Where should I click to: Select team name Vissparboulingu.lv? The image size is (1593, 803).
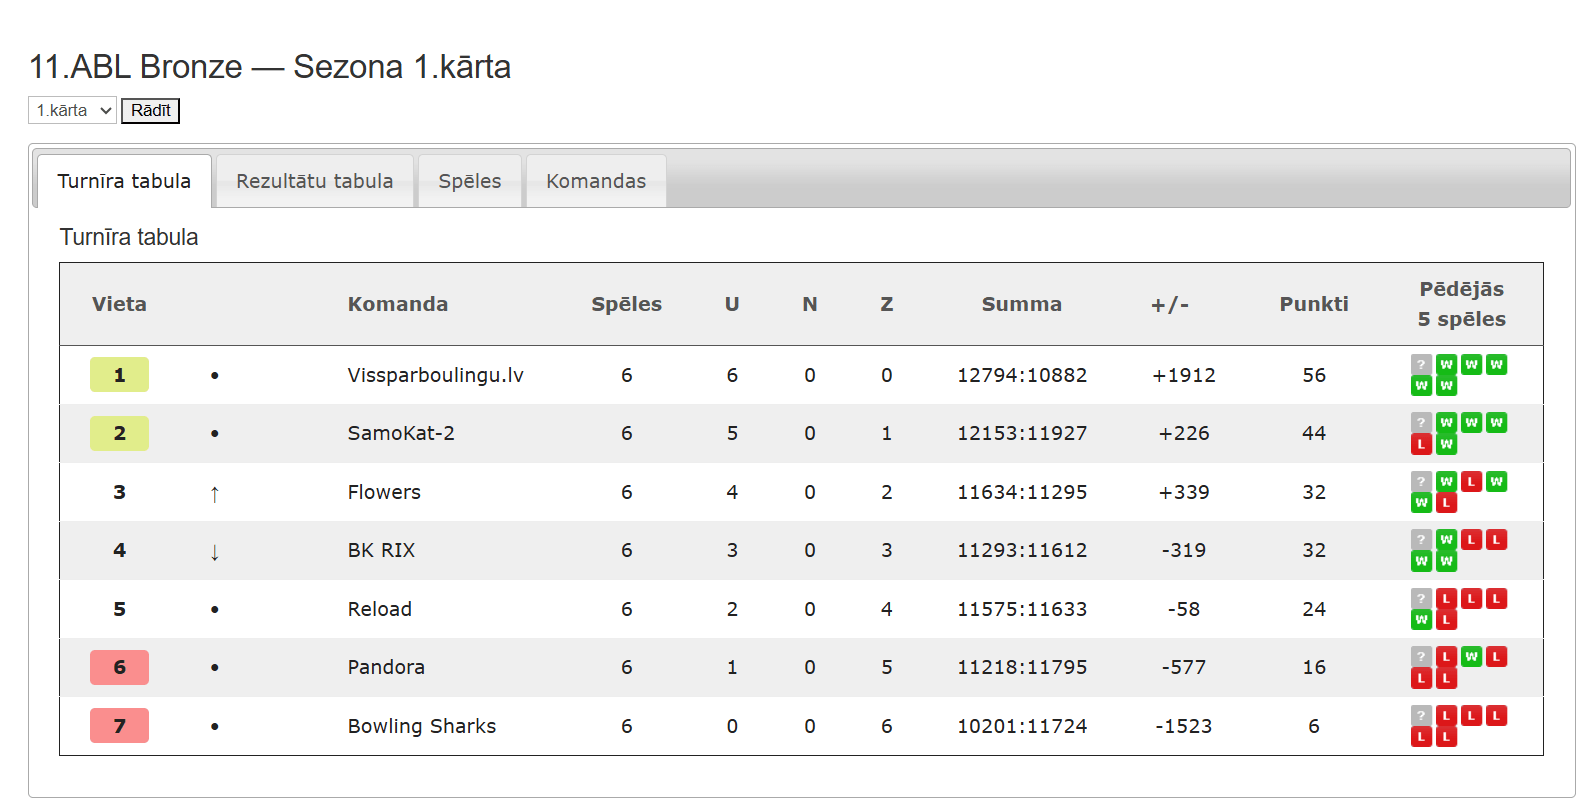[435, 375]
